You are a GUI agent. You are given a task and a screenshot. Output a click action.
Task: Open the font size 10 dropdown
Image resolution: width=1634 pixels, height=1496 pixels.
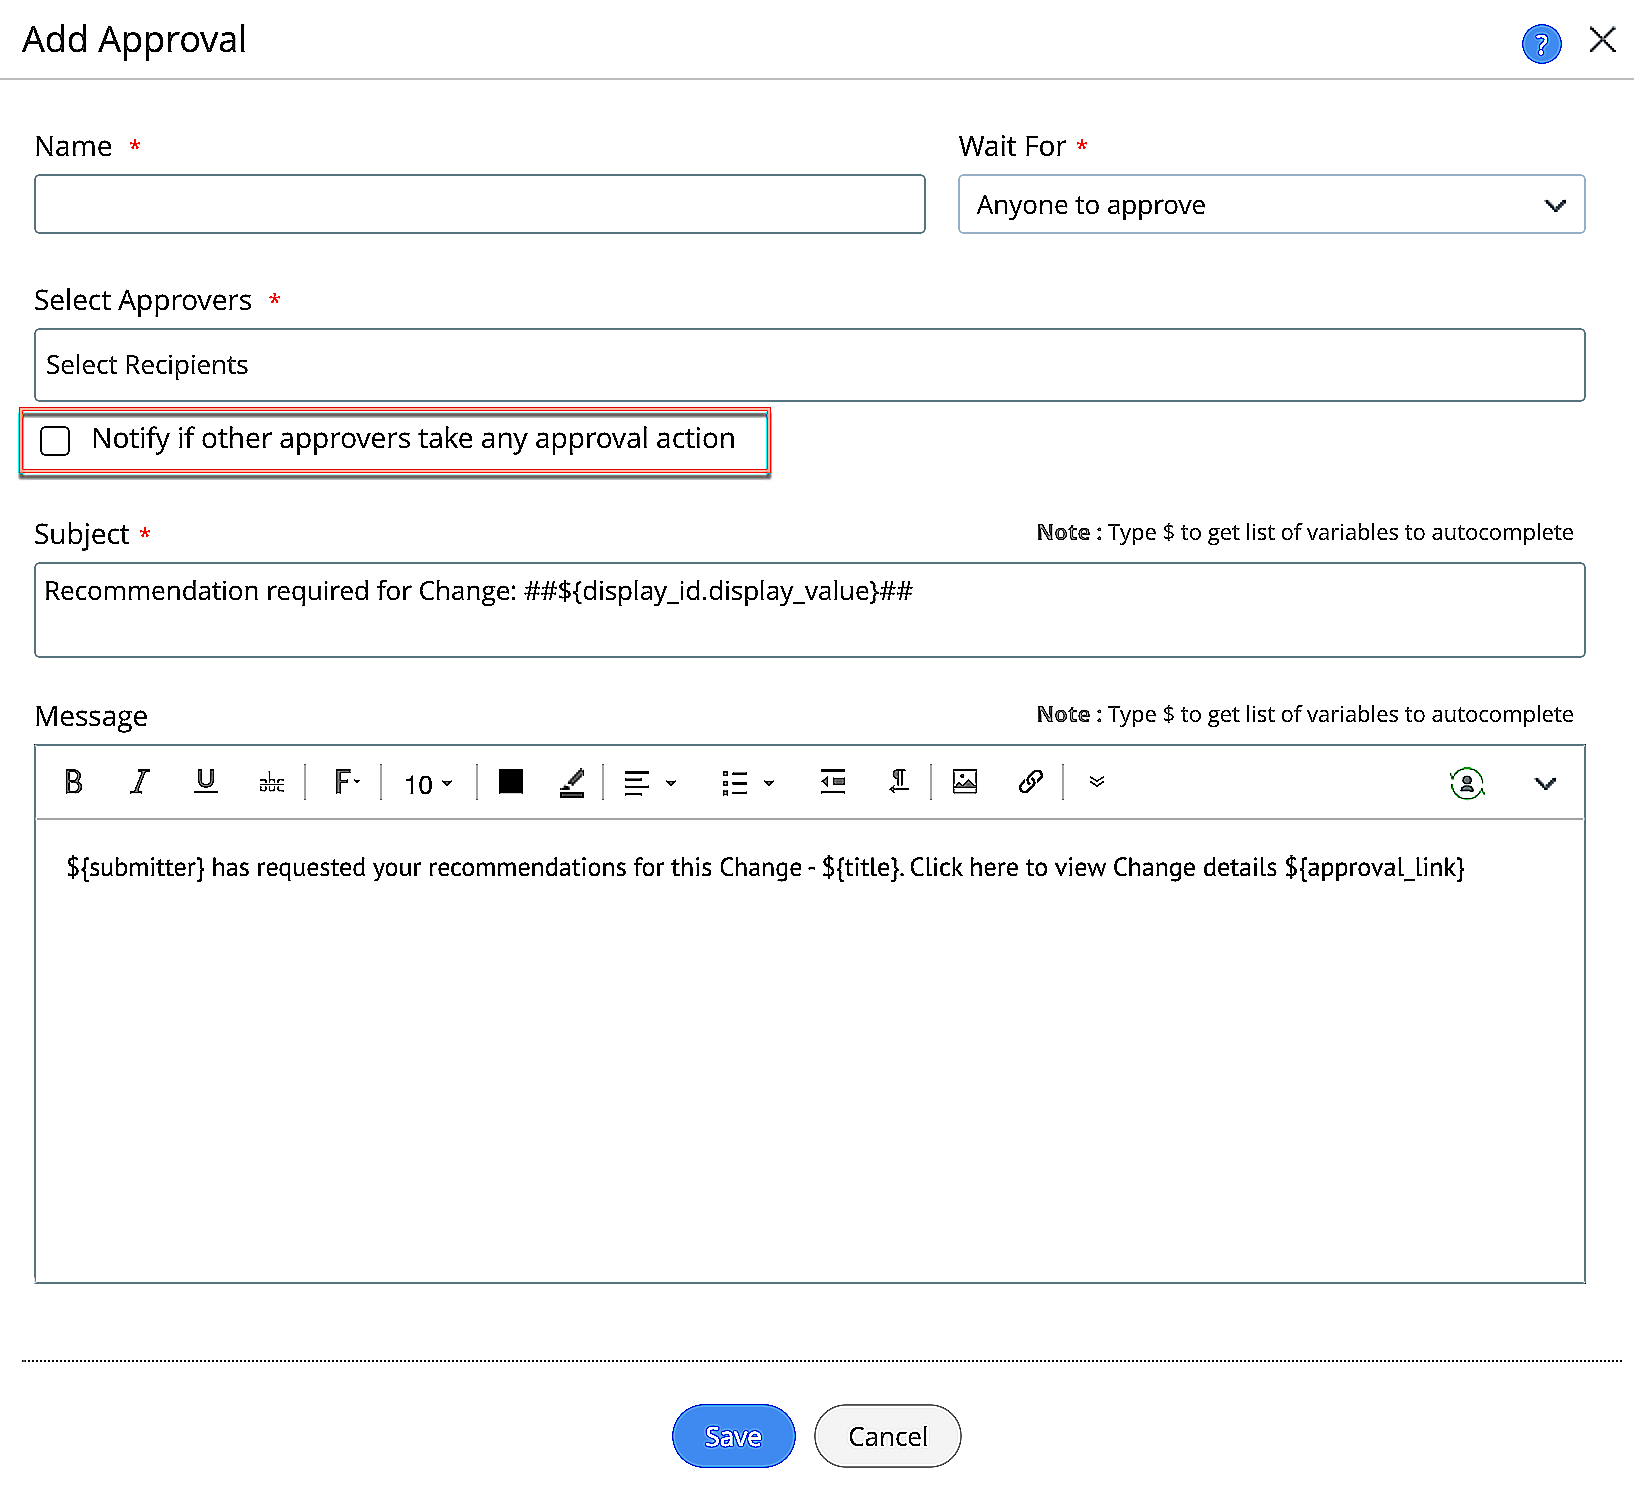tap(428, 784)
